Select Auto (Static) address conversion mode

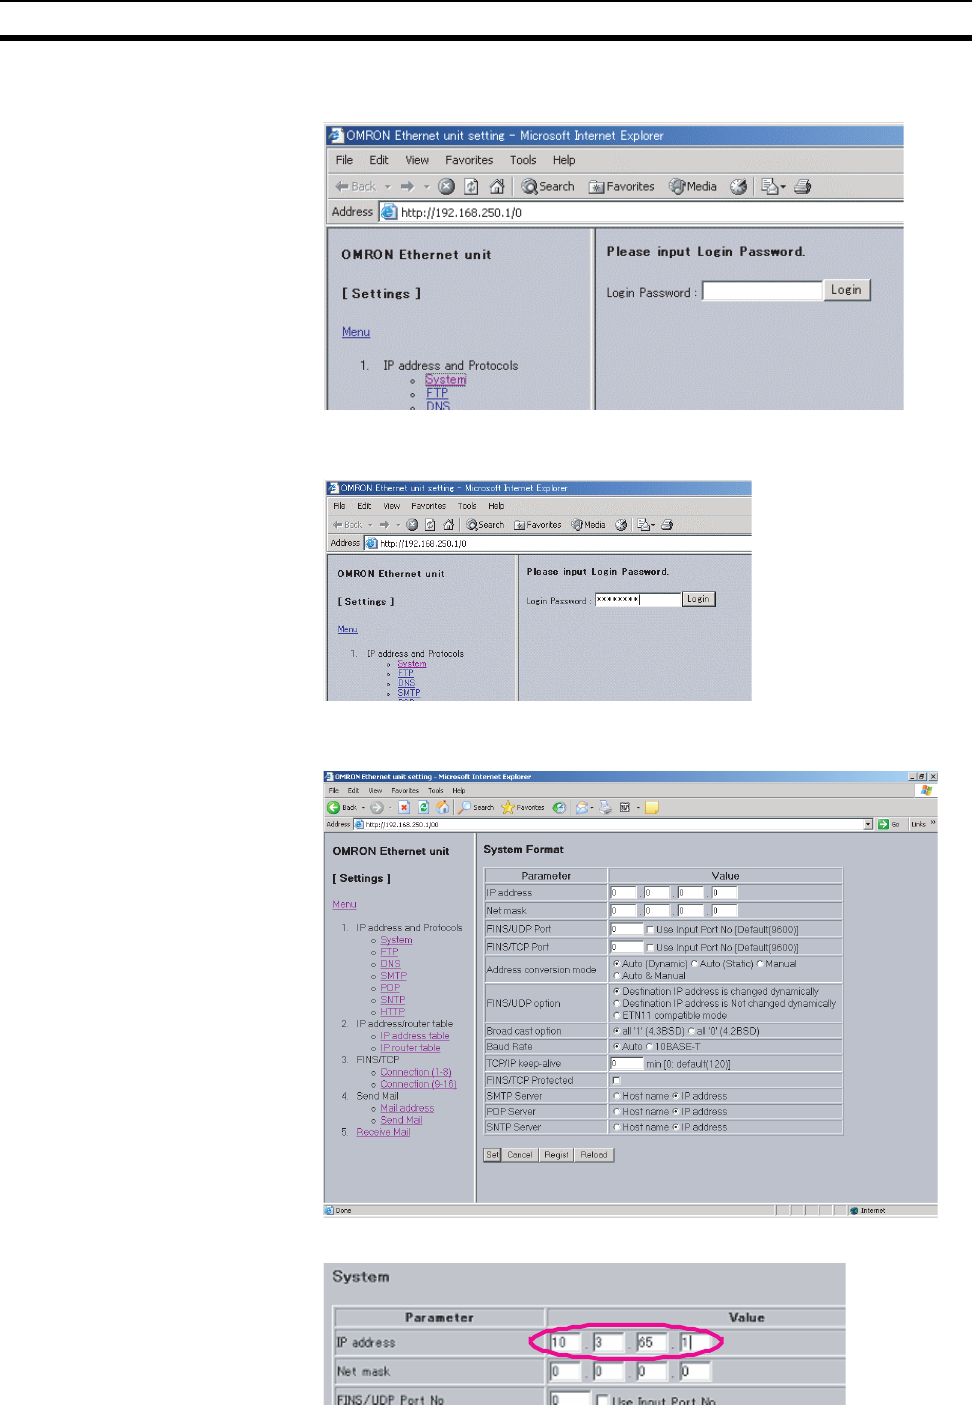[694, 964]
